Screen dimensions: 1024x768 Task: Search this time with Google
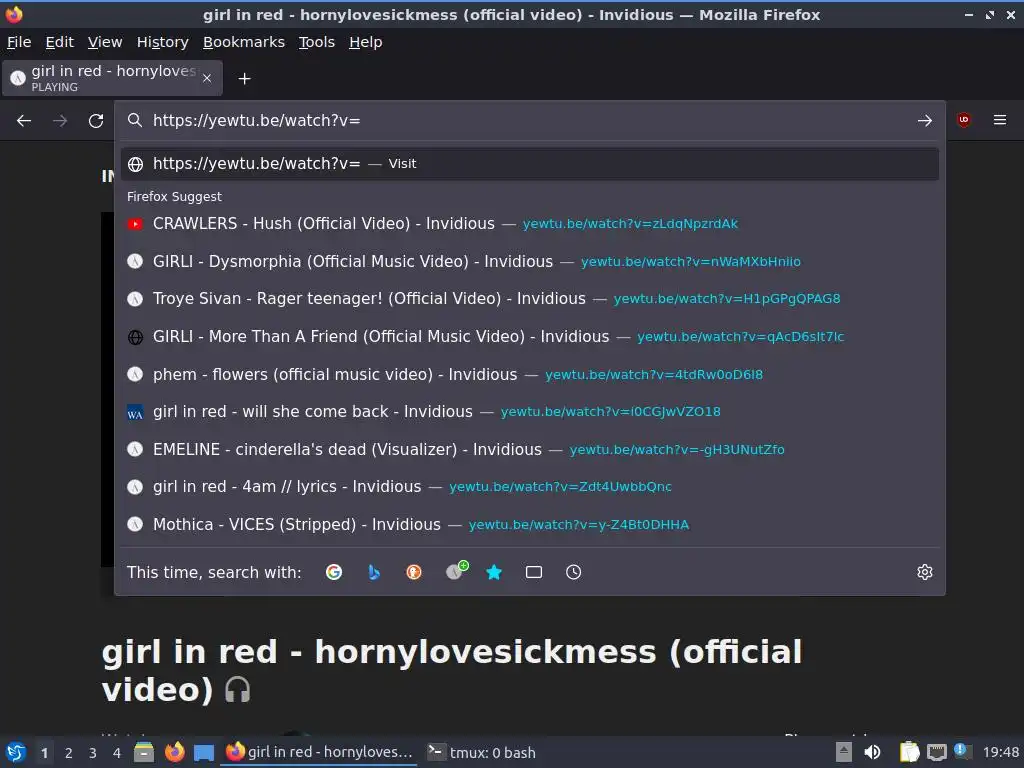click(x=334, y=572)
